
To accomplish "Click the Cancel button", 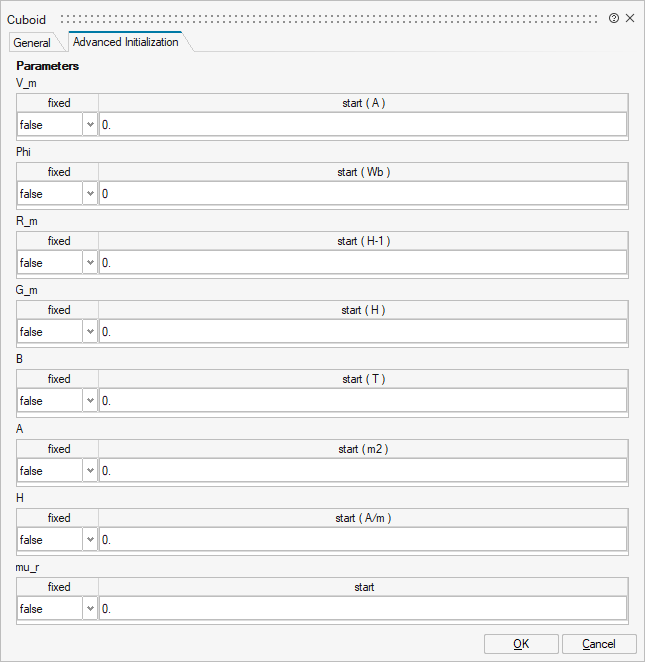I will click(599, 644).
